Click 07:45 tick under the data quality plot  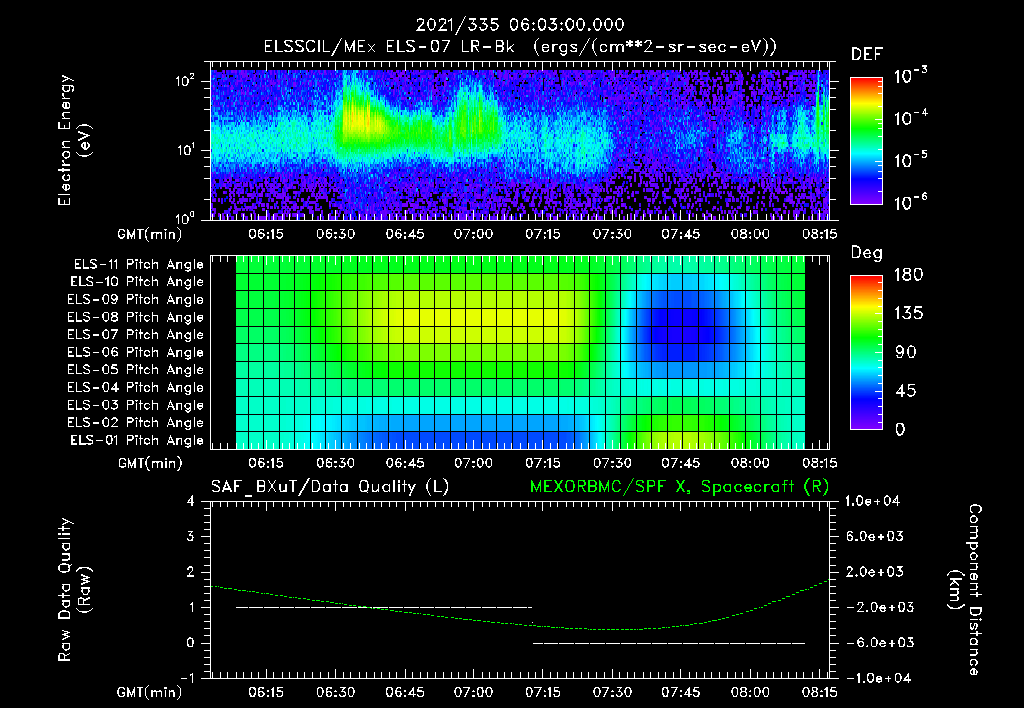point(680,692)
